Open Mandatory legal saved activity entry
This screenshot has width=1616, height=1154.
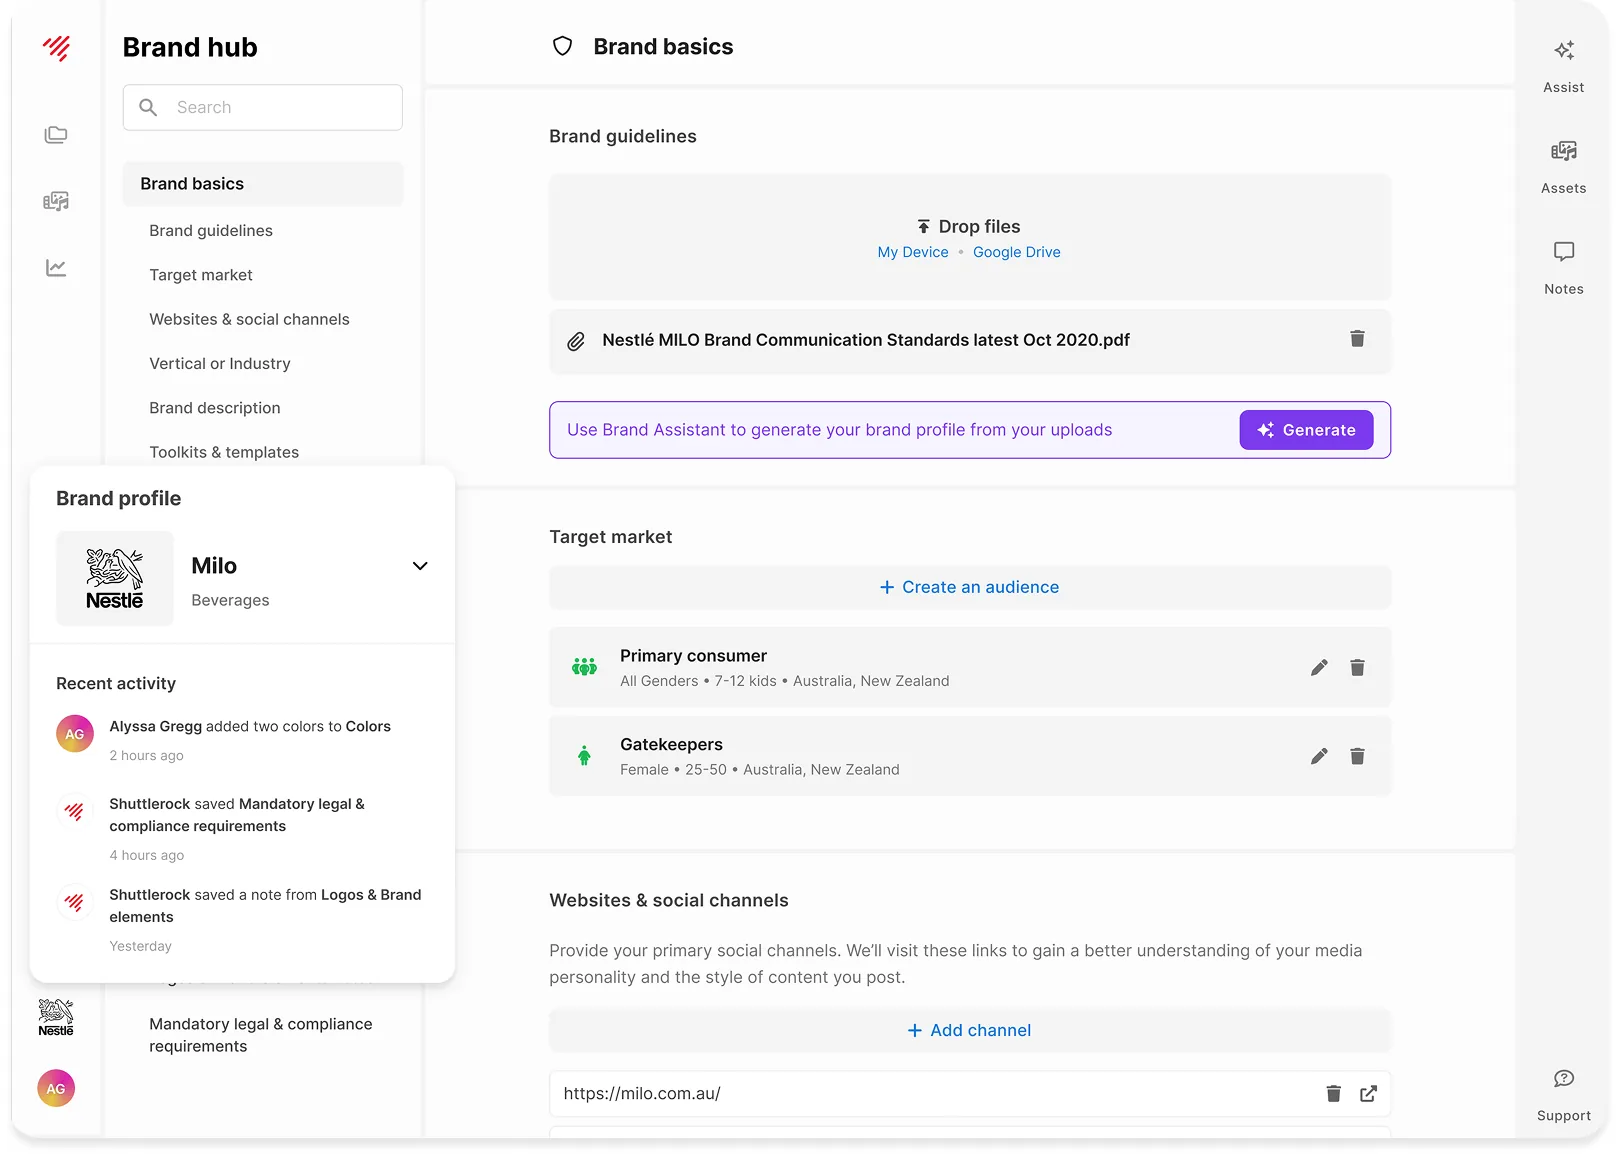(241, 828)
